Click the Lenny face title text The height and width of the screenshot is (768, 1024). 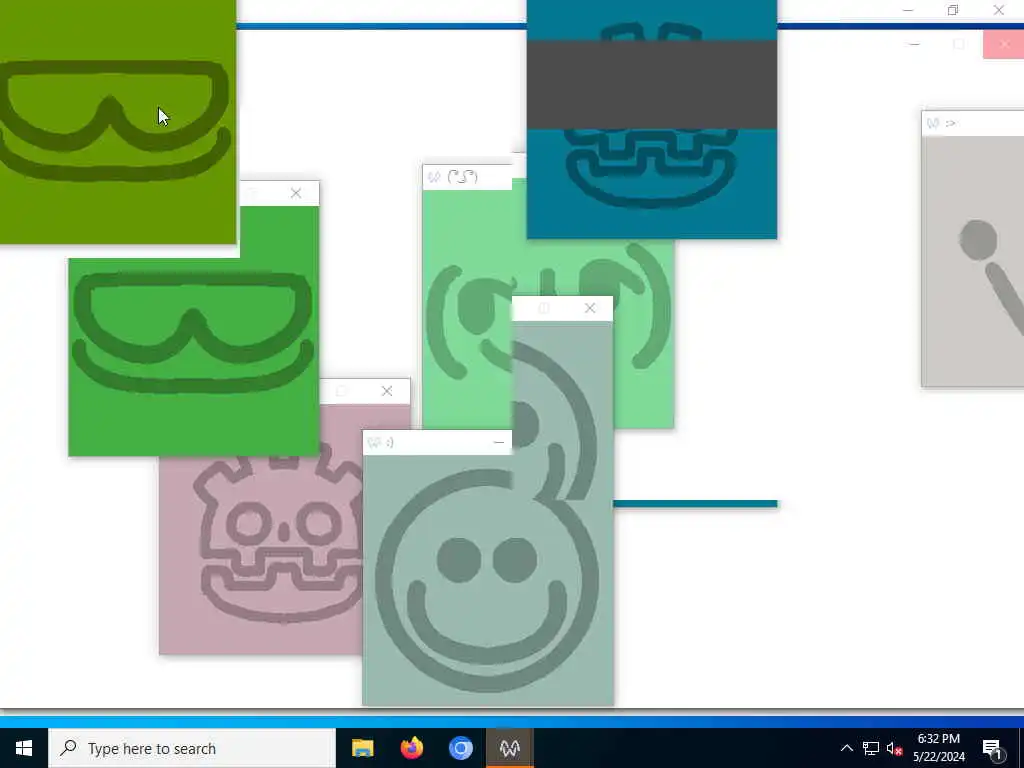(463, 177)
